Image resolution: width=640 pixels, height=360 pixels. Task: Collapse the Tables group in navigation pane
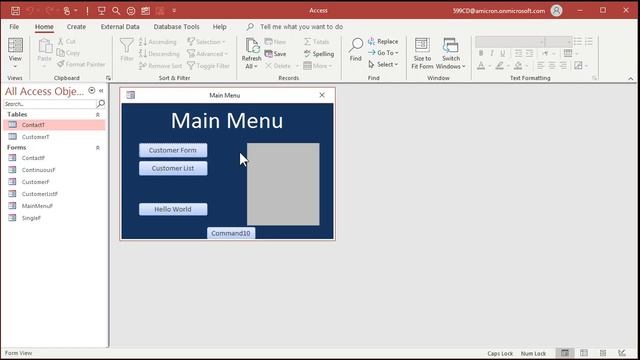pos(98,115)
